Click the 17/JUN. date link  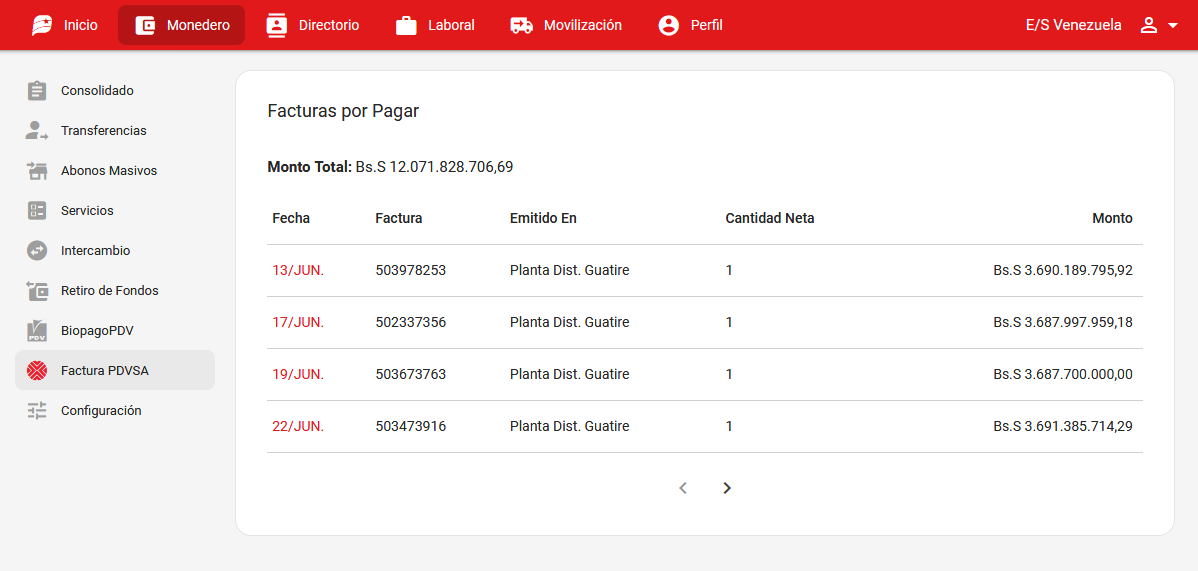(x=298, y=323)
